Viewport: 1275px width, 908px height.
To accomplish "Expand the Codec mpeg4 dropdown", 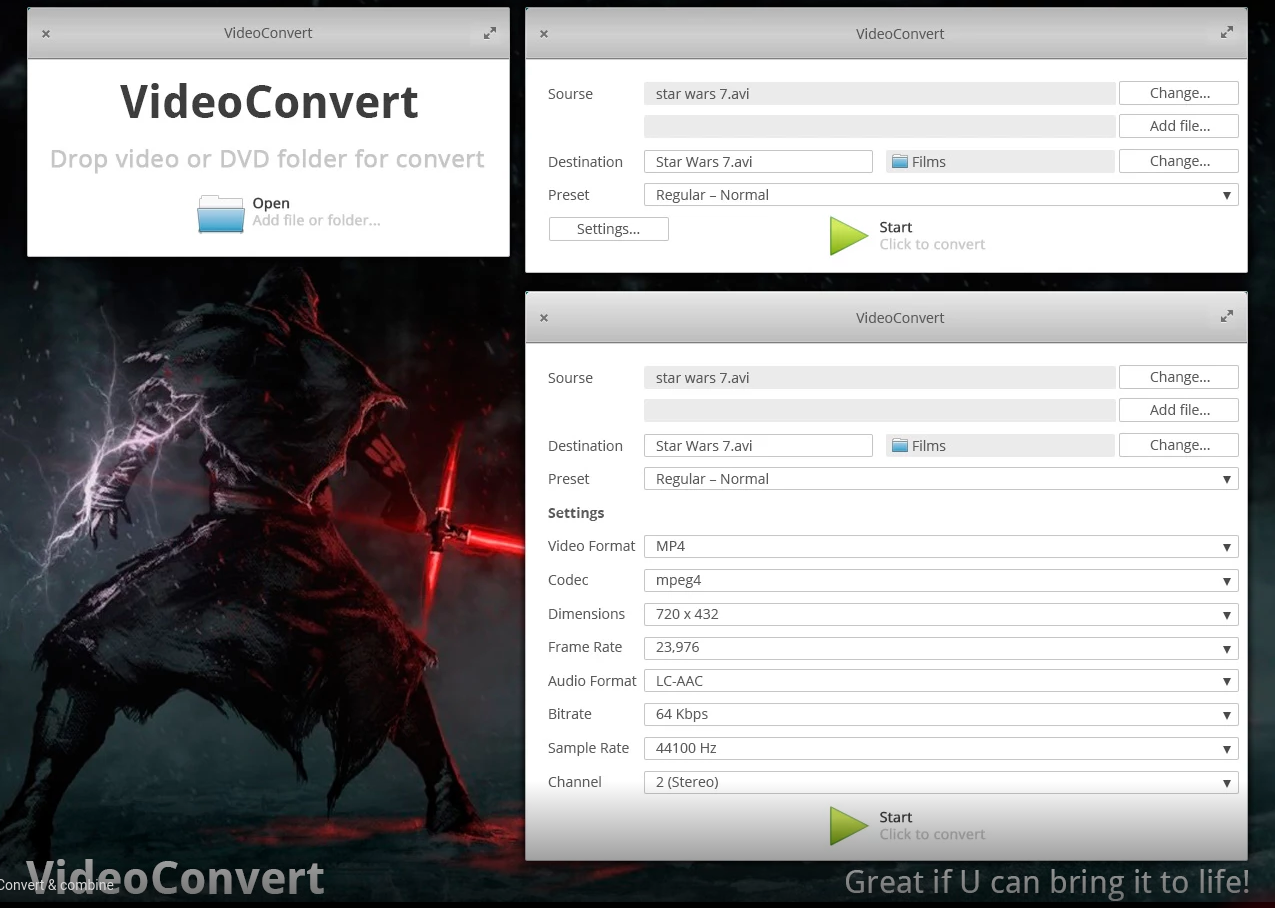I will (941, 580).
